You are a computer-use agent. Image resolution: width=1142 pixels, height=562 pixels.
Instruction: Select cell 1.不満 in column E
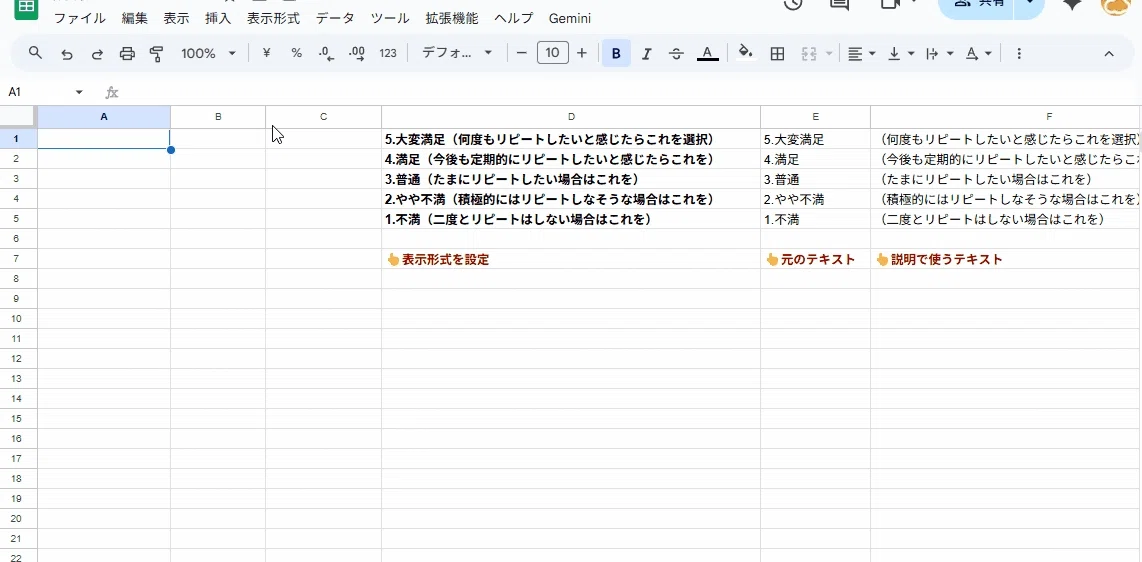tap(815, 219)
